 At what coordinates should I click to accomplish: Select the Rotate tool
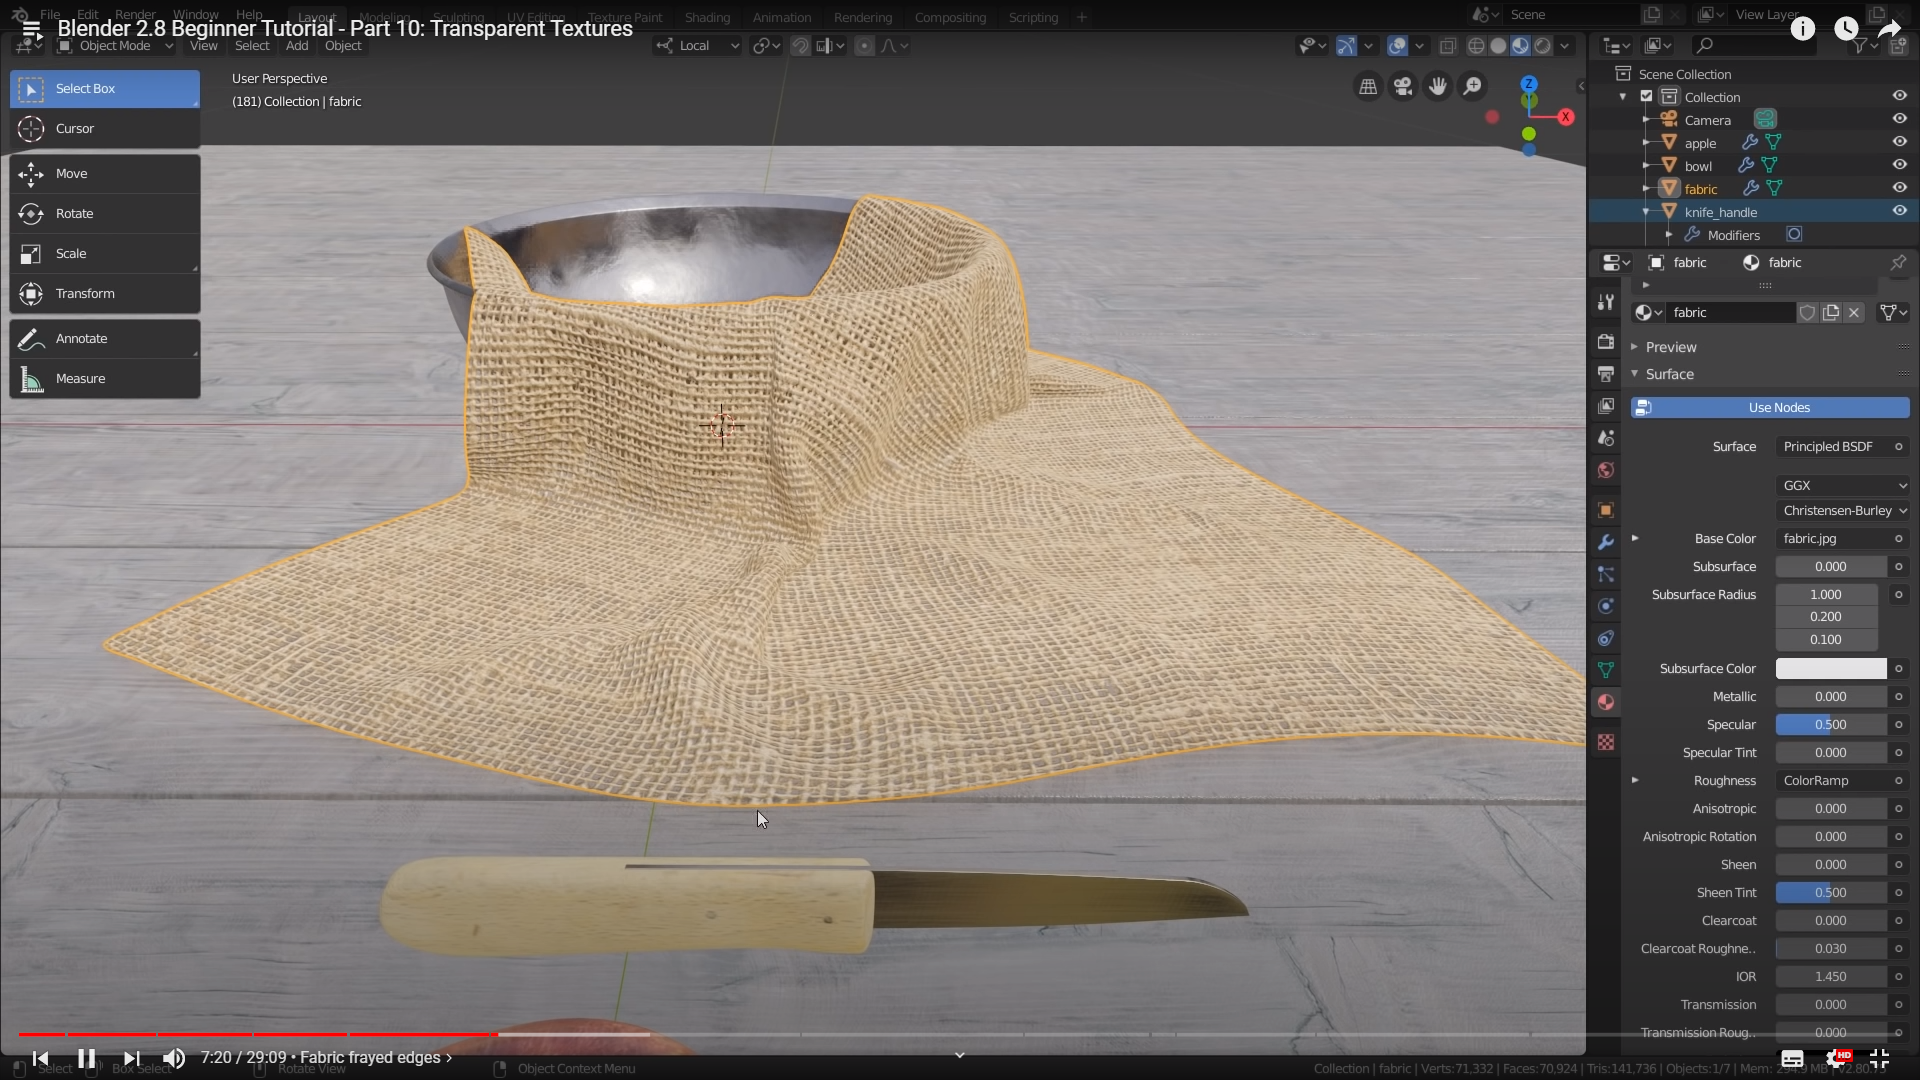(x=74, y=213)
